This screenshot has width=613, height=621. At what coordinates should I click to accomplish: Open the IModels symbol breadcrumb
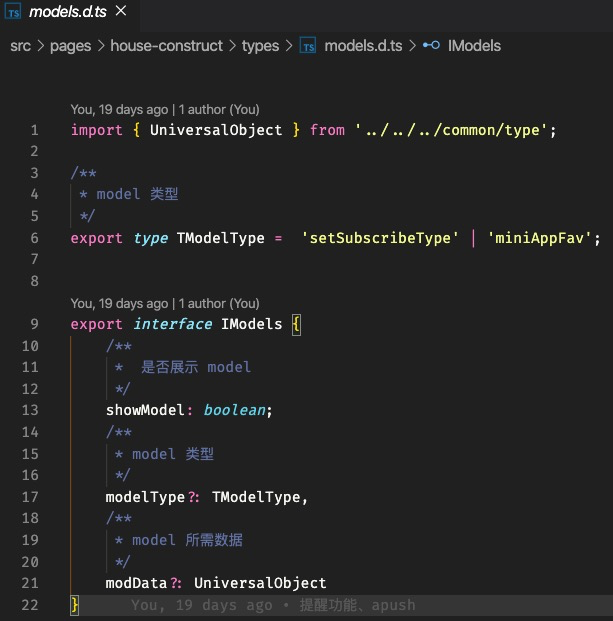click(x=474, y=46)
